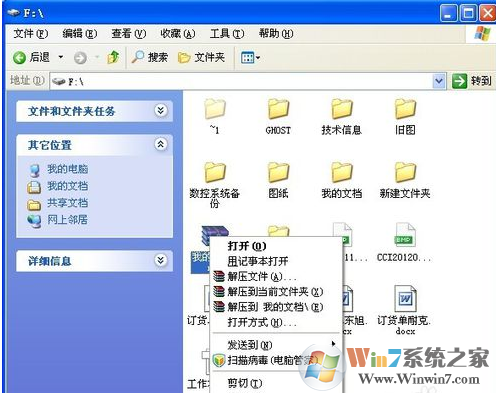This screenshot has width=496, height=393.
Task: Select the ~1 folder icon
Action: pyautogui.click(x=215, y=109)
